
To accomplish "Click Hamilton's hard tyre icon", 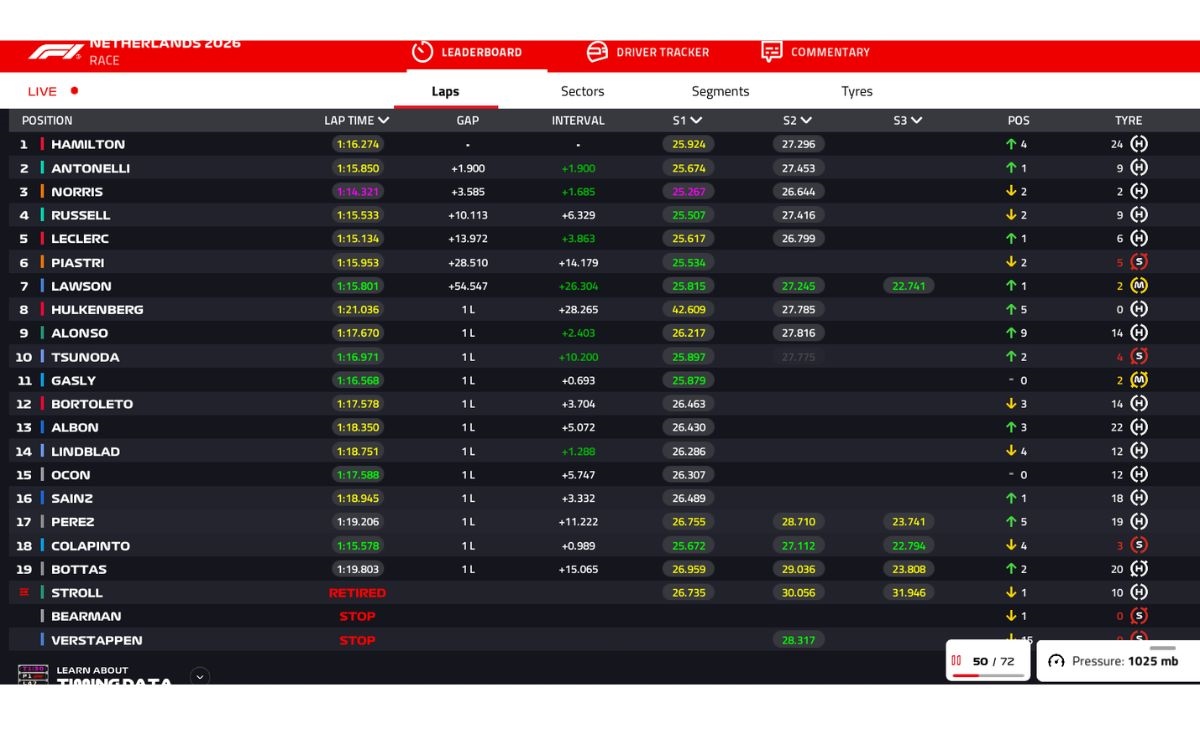I will [x=1138, y=144].
